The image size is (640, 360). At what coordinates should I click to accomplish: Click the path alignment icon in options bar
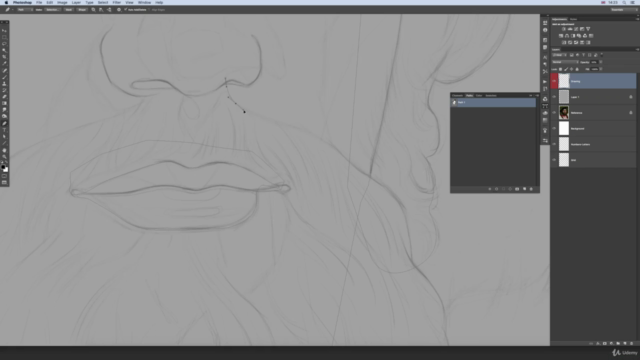tap(101, 9)
